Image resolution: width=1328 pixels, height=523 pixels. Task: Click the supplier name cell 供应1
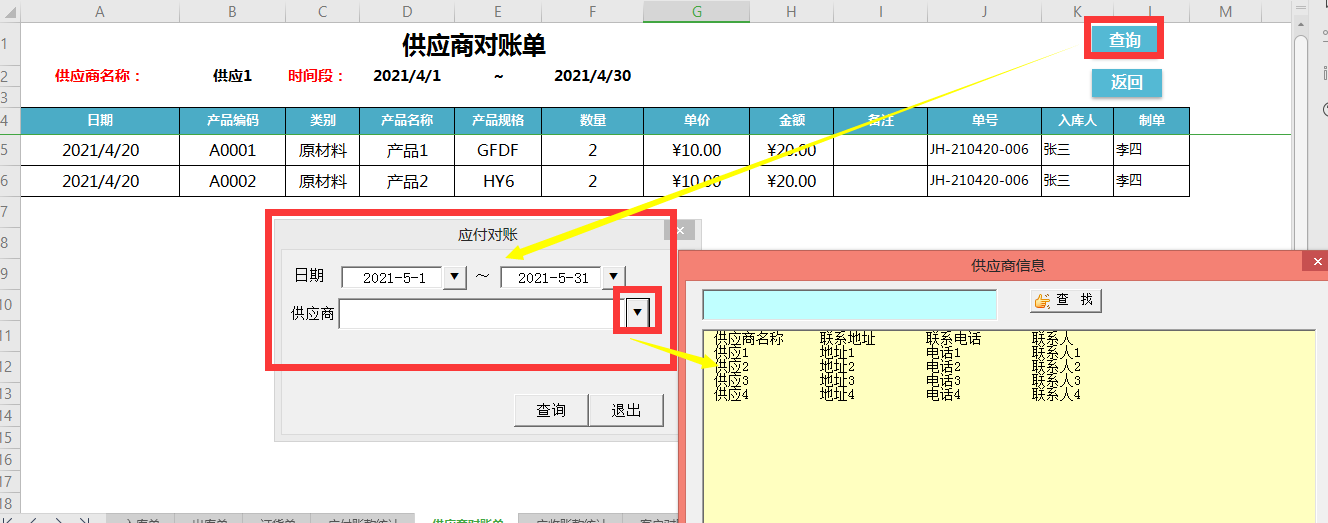(x=232, y=76)
